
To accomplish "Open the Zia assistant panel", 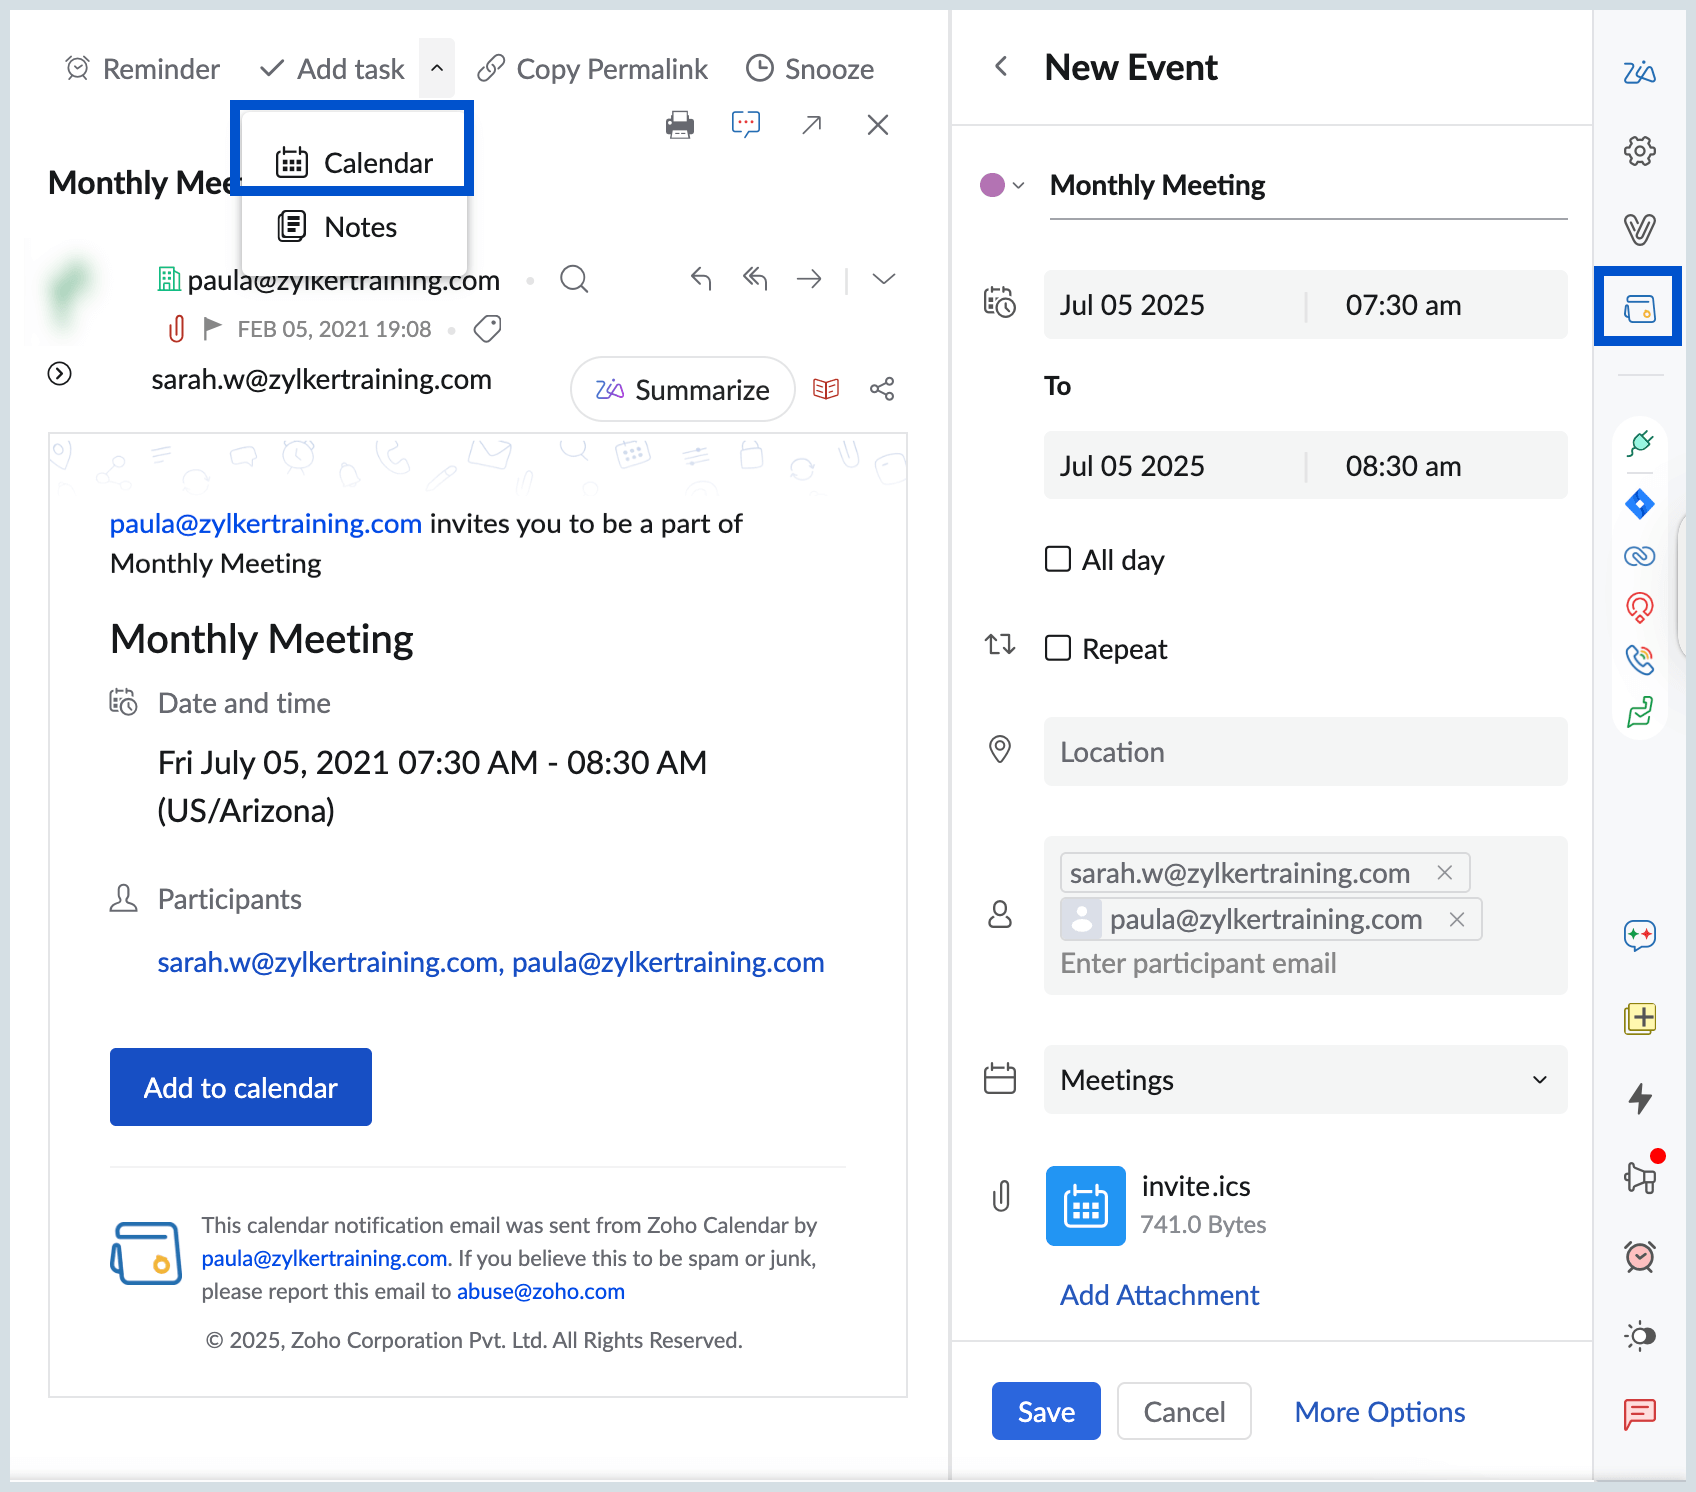I will coord(1640,71).
